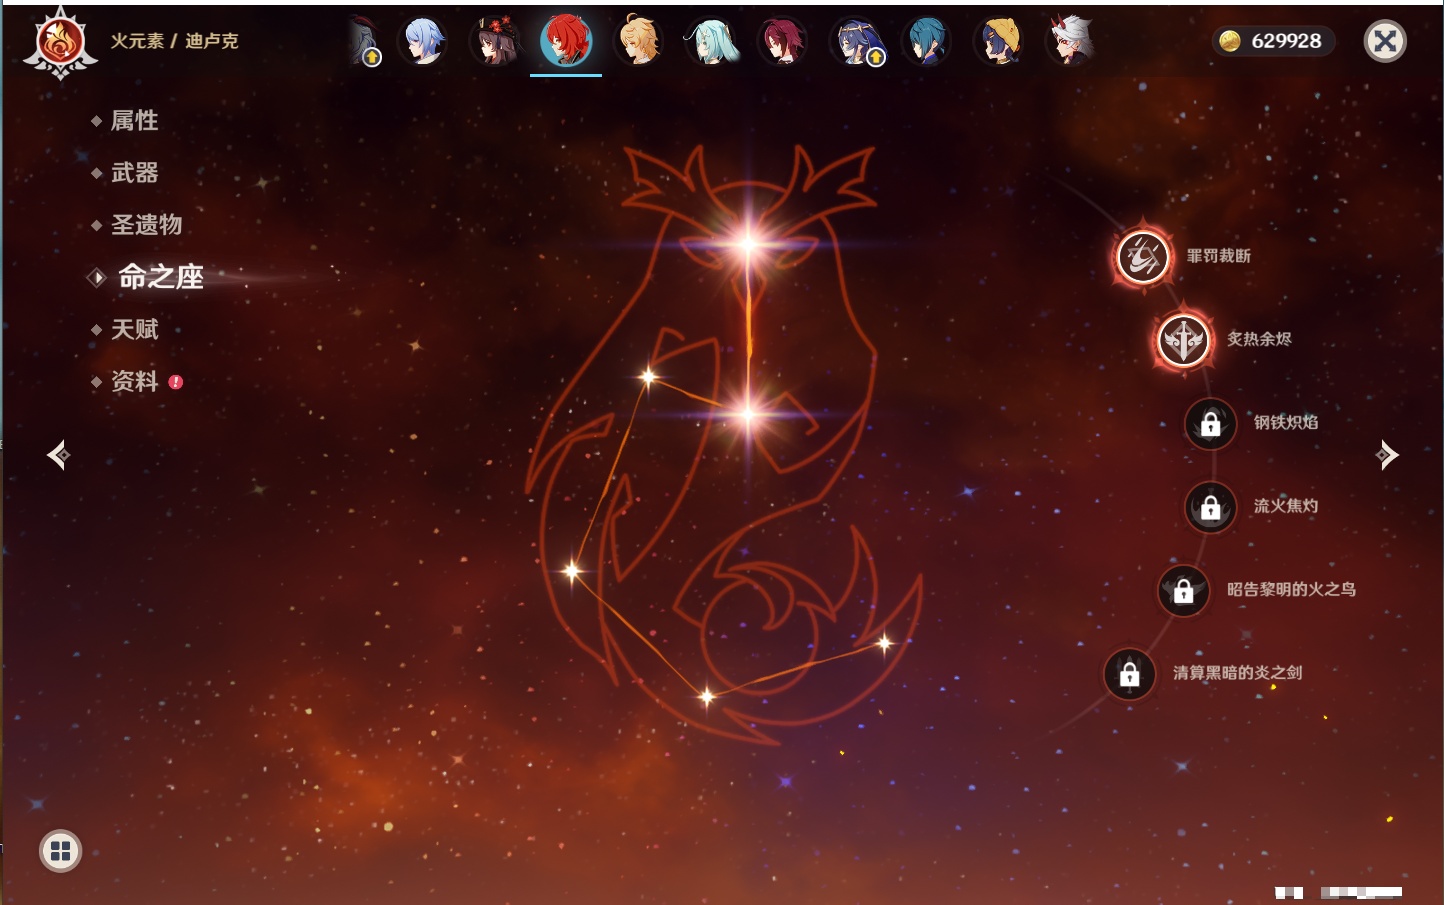Open the 炙热余烬 constellation node icon
Image resolution: width=1444 pixels, height=905 pixels.
(x=1184, y=340)
